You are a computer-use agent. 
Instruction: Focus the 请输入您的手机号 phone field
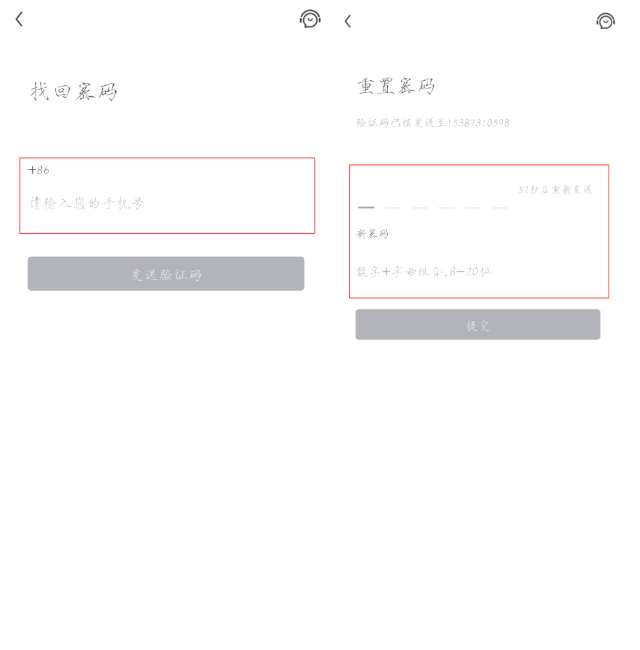tap(166, 203)
